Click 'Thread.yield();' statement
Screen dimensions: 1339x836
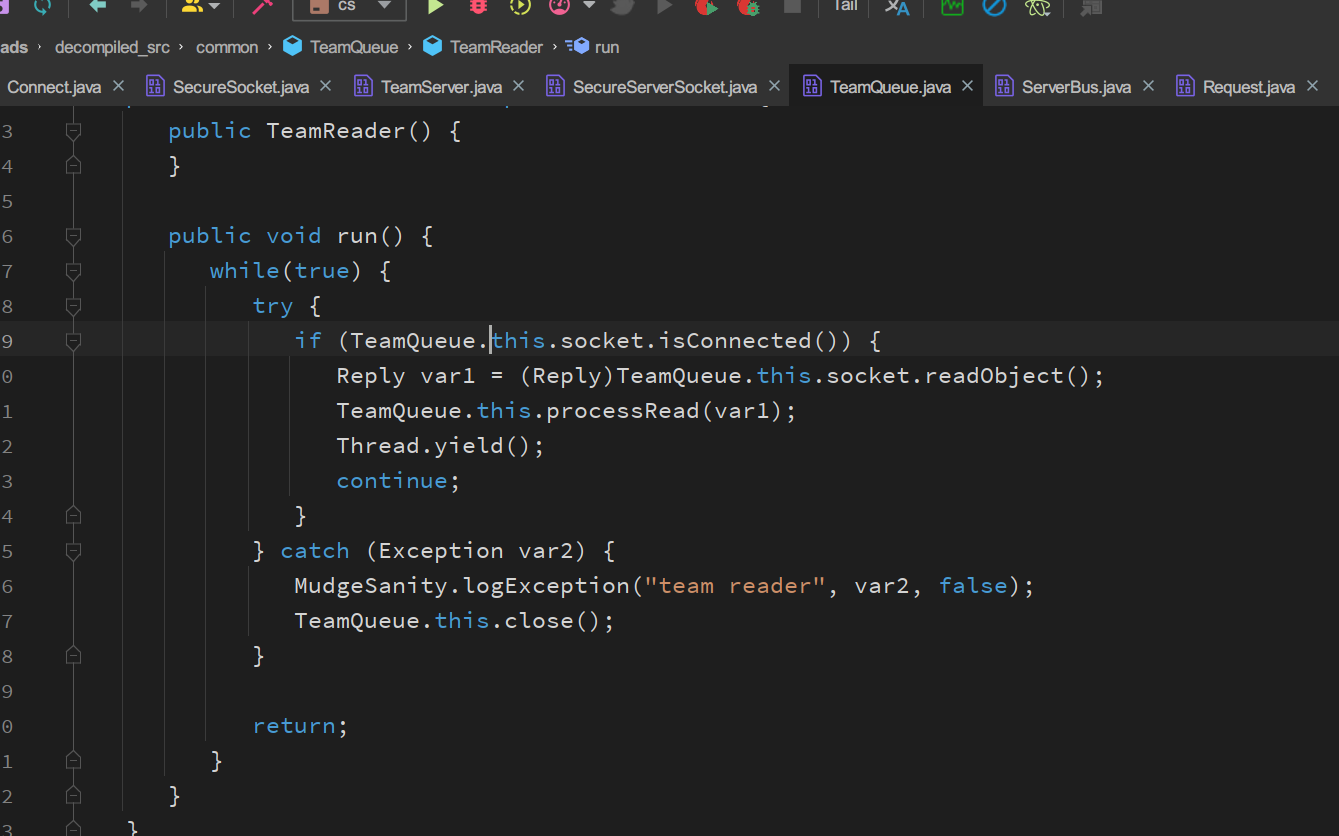(x=440, y=446)
